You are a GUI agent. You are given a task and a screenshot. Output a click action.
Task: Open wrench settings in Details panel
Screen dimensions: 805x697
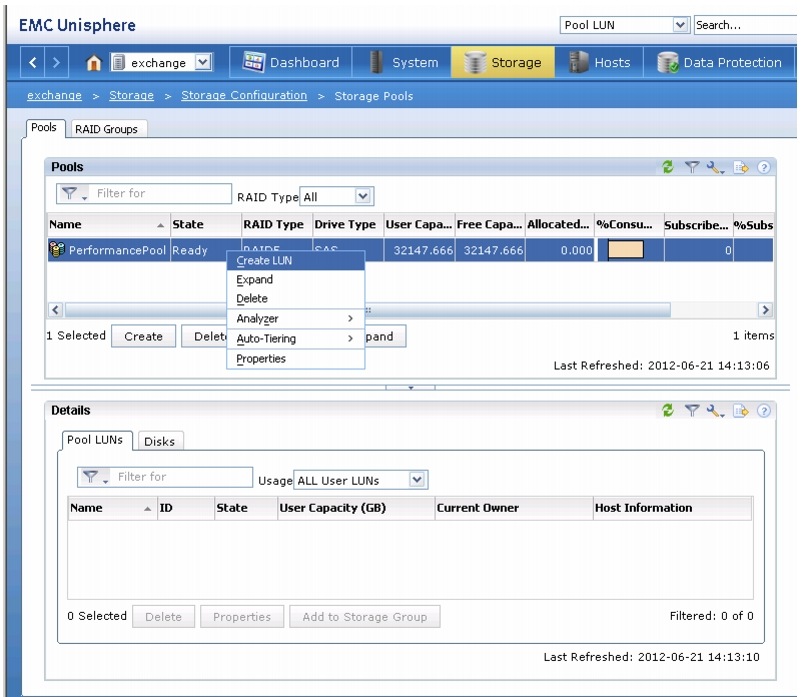tap(715, 411)
